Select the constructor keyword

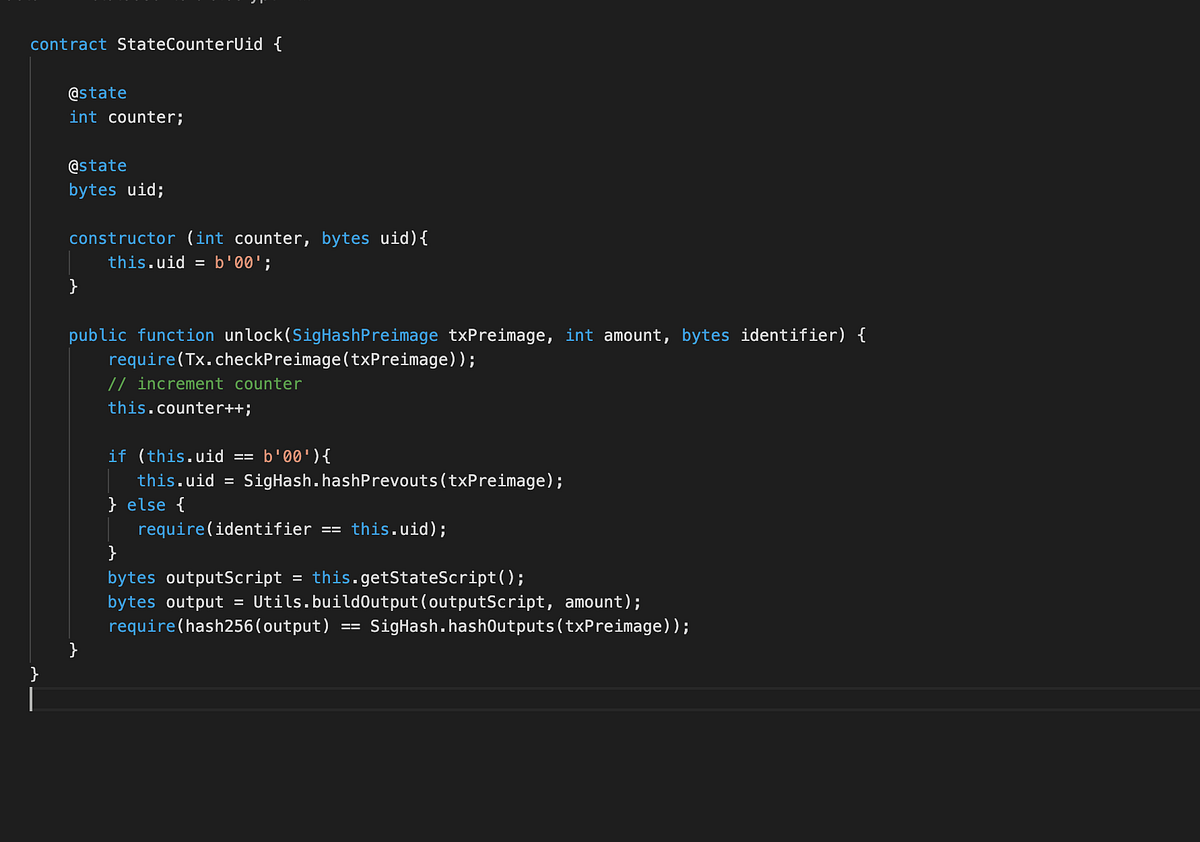(122, 238)
